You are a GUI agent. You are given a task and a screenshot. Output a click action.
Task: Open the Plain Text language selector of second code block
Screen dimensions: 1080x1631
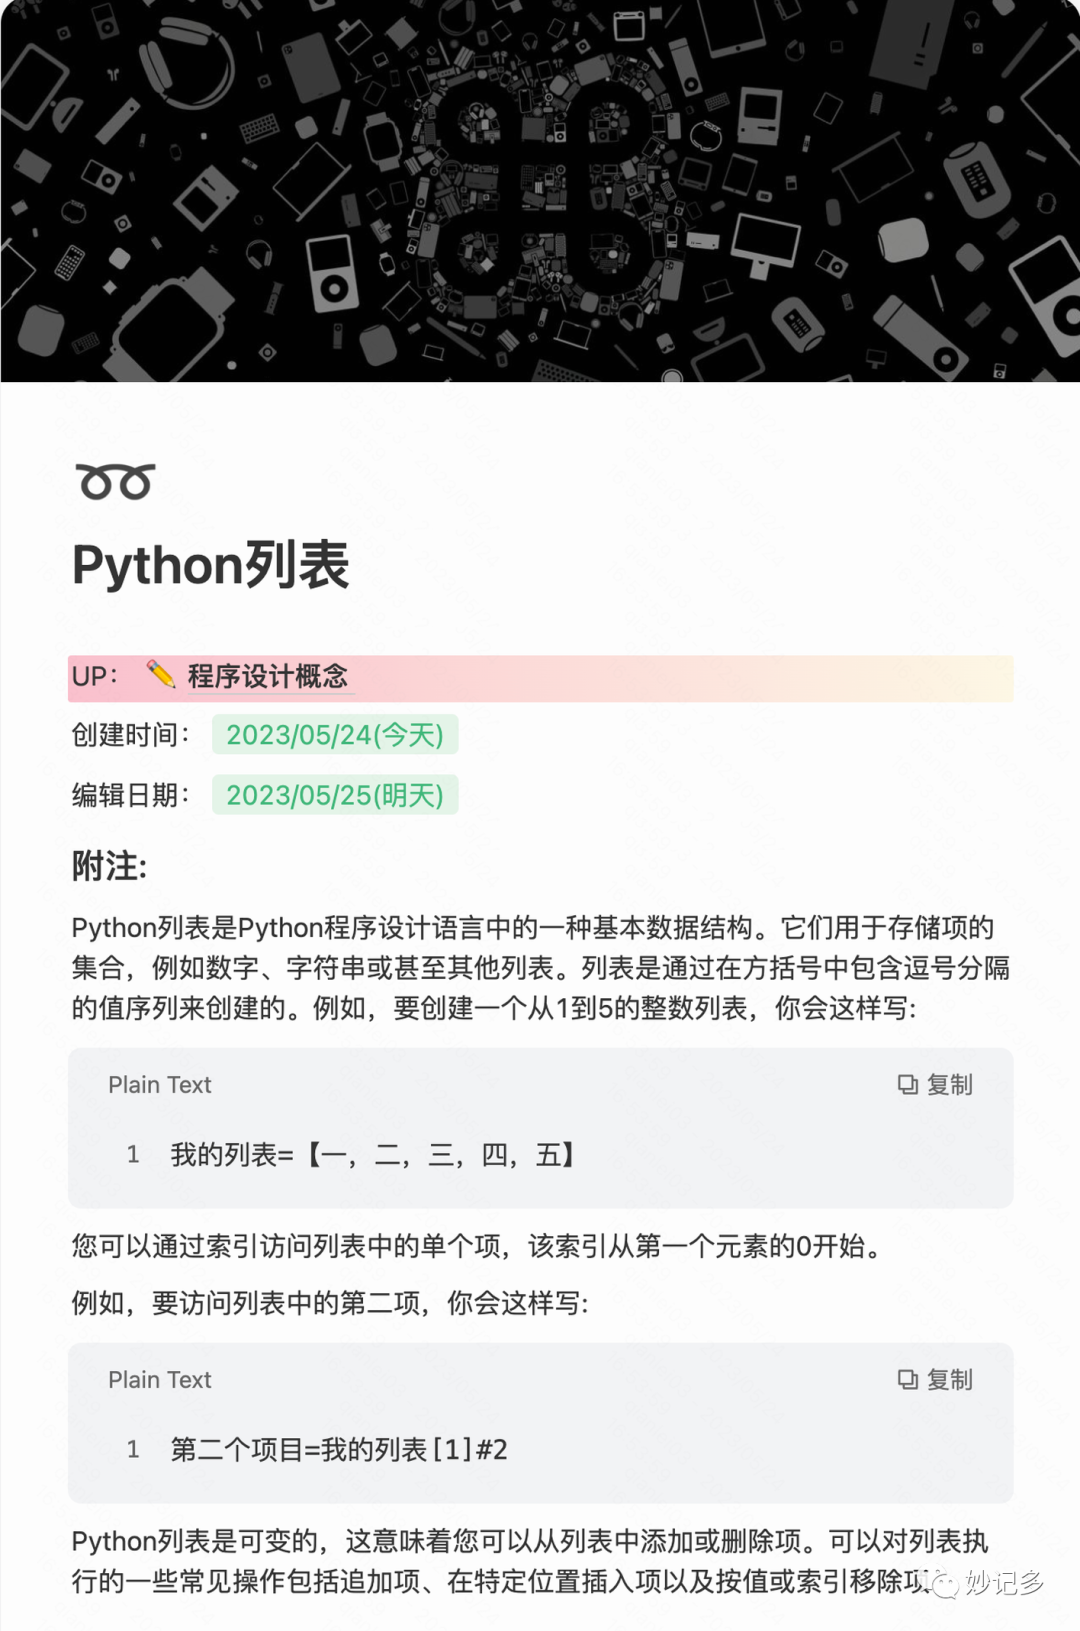tap(160, 1380)
